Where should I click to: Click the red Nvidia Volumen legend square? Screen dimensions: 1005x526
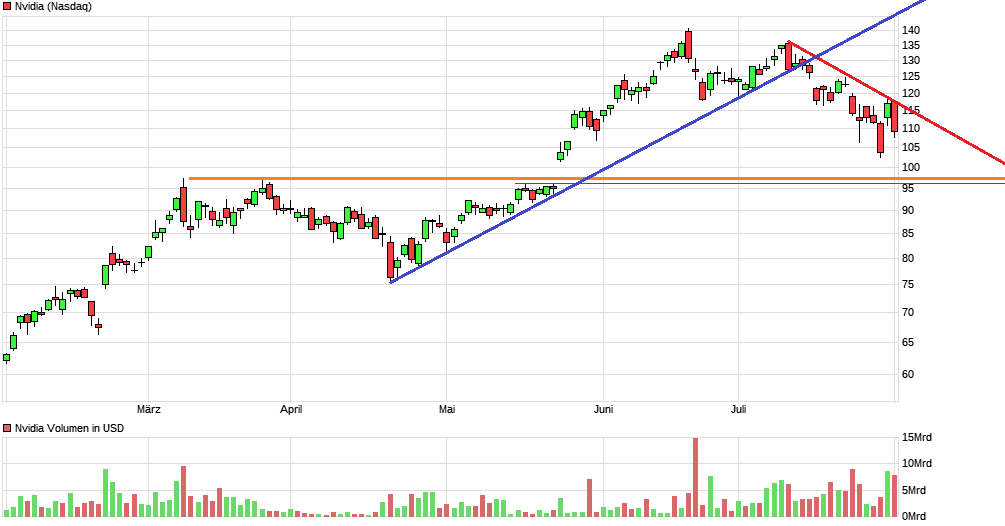click(7, 428)
